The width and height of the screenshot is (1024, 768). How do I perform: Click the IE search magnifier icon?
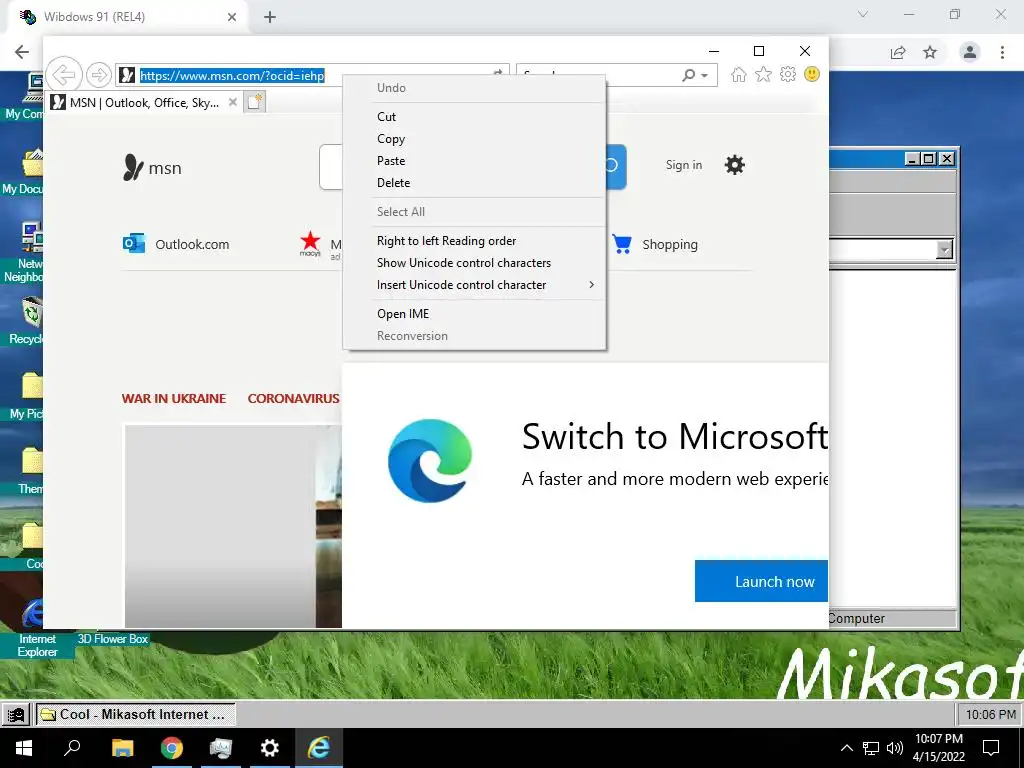click(688, 75)
